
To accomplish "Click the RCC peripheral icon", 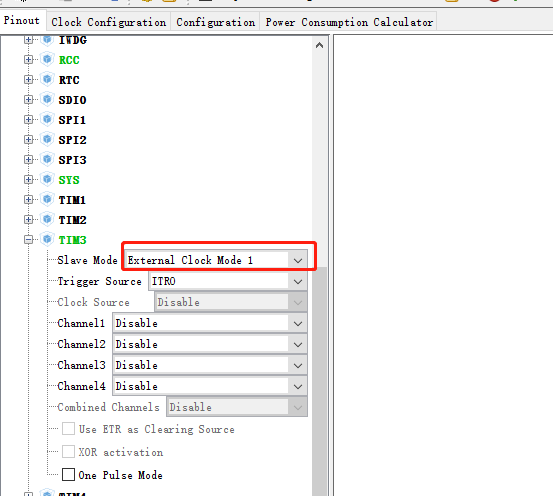I will tap(47, 59).
